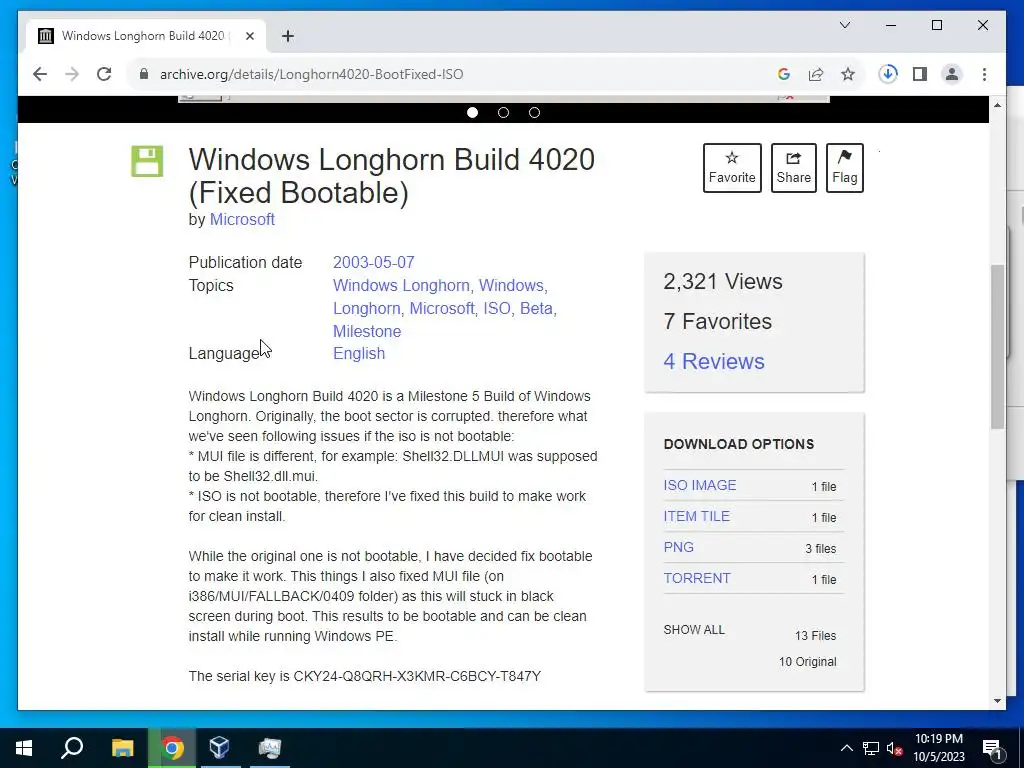Open the VirtualBox cube taskbar icon
Image resolution: width=1024 pixels, height=768 pixels.
tap(220, 748)
